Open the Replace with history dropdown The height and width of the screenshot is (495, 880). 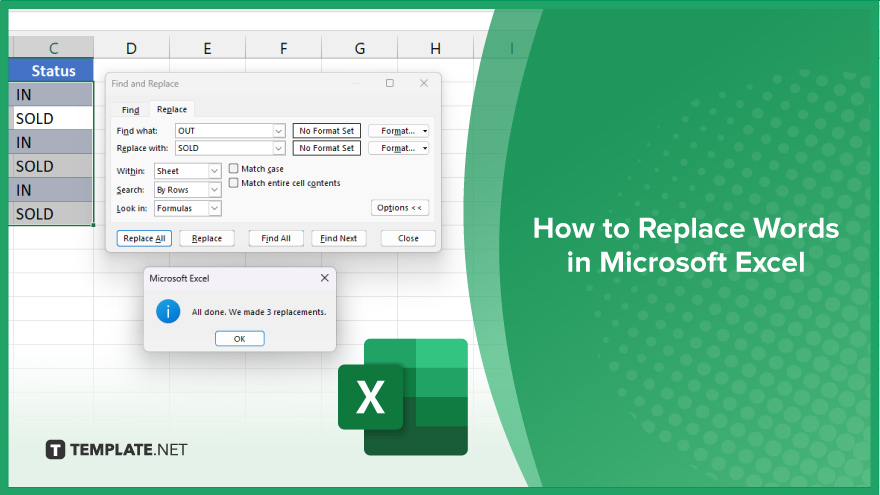tap(278, 148)
